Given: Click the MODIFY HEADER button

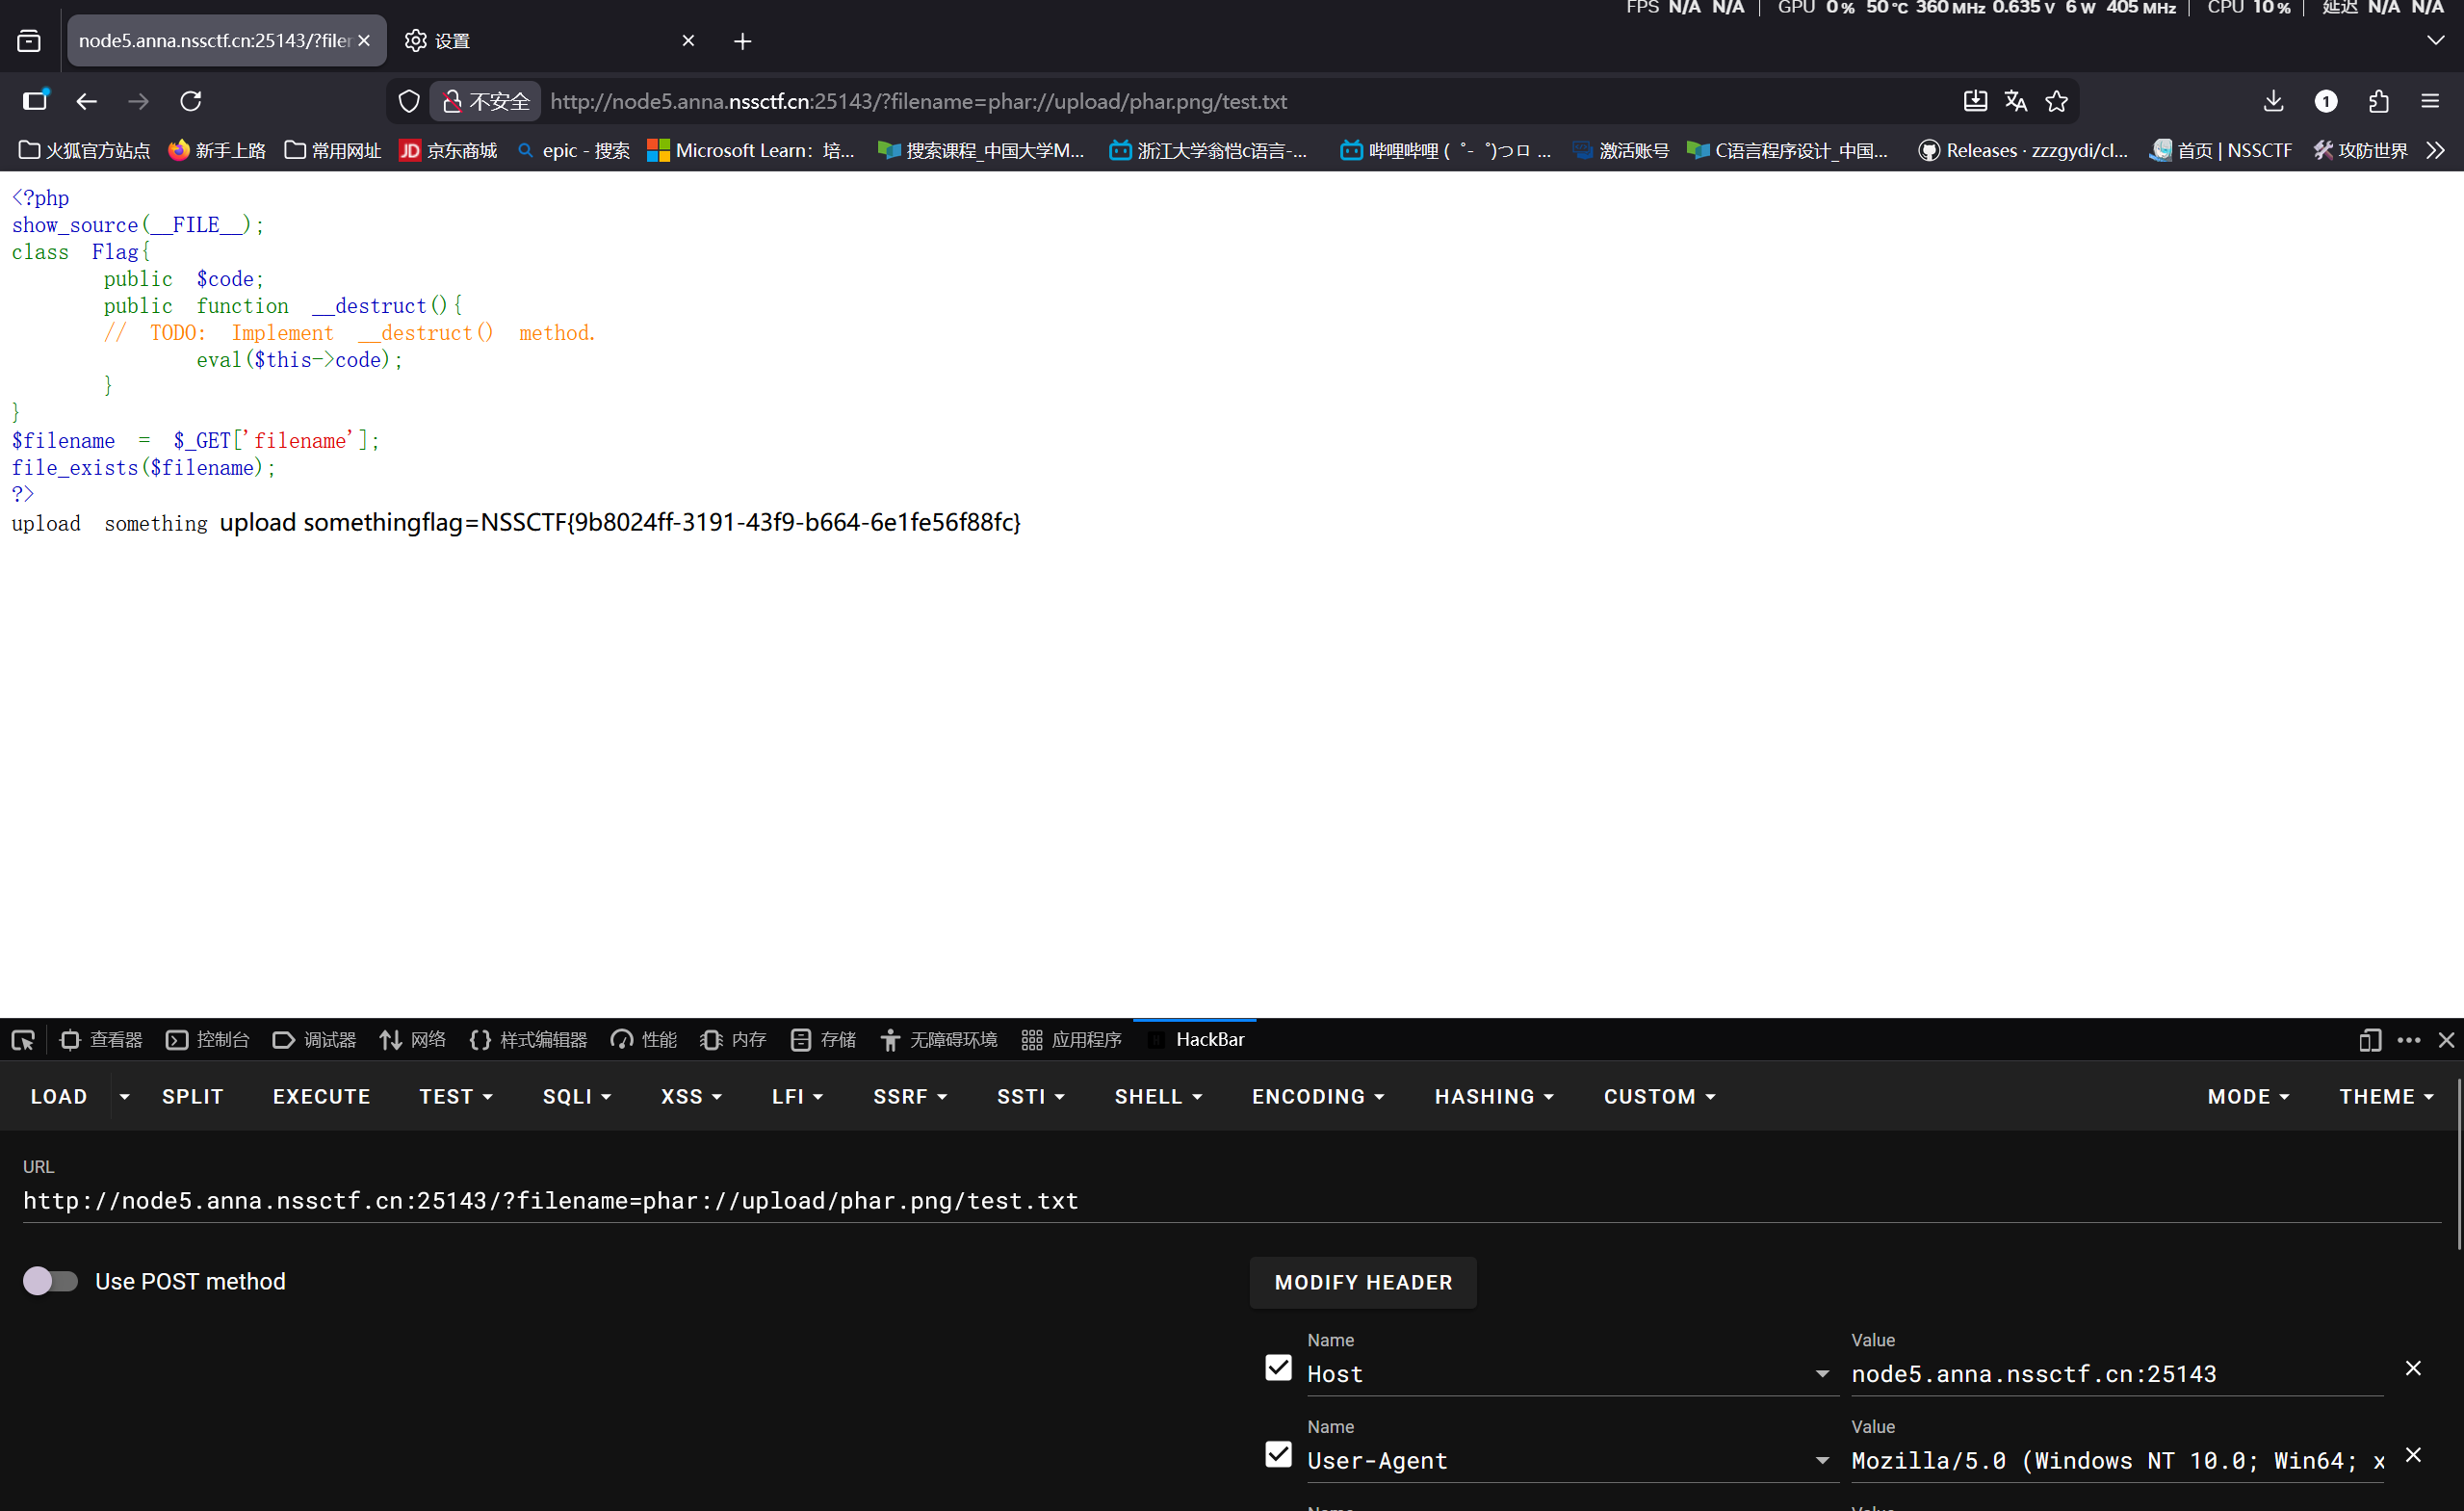Looking at the screenshot, I should coord(1363,1282).
